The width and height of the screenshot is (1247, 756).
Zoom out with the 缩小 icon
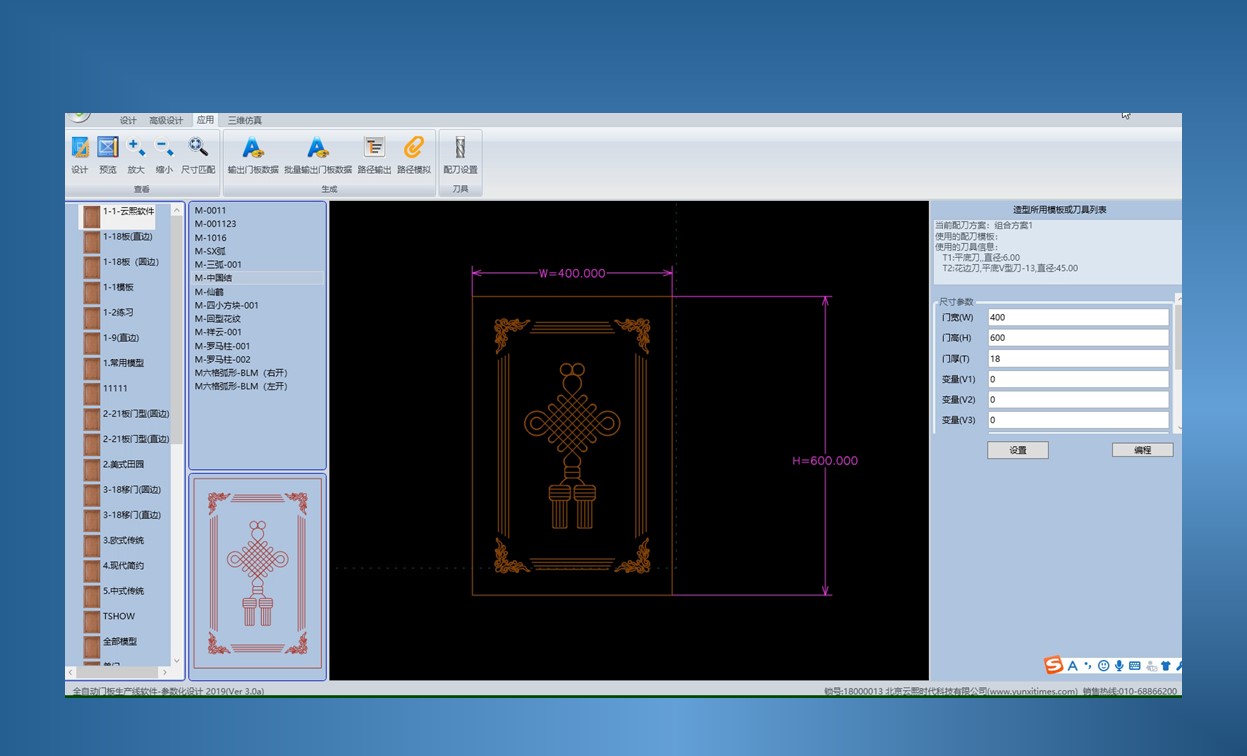[164, 148]
